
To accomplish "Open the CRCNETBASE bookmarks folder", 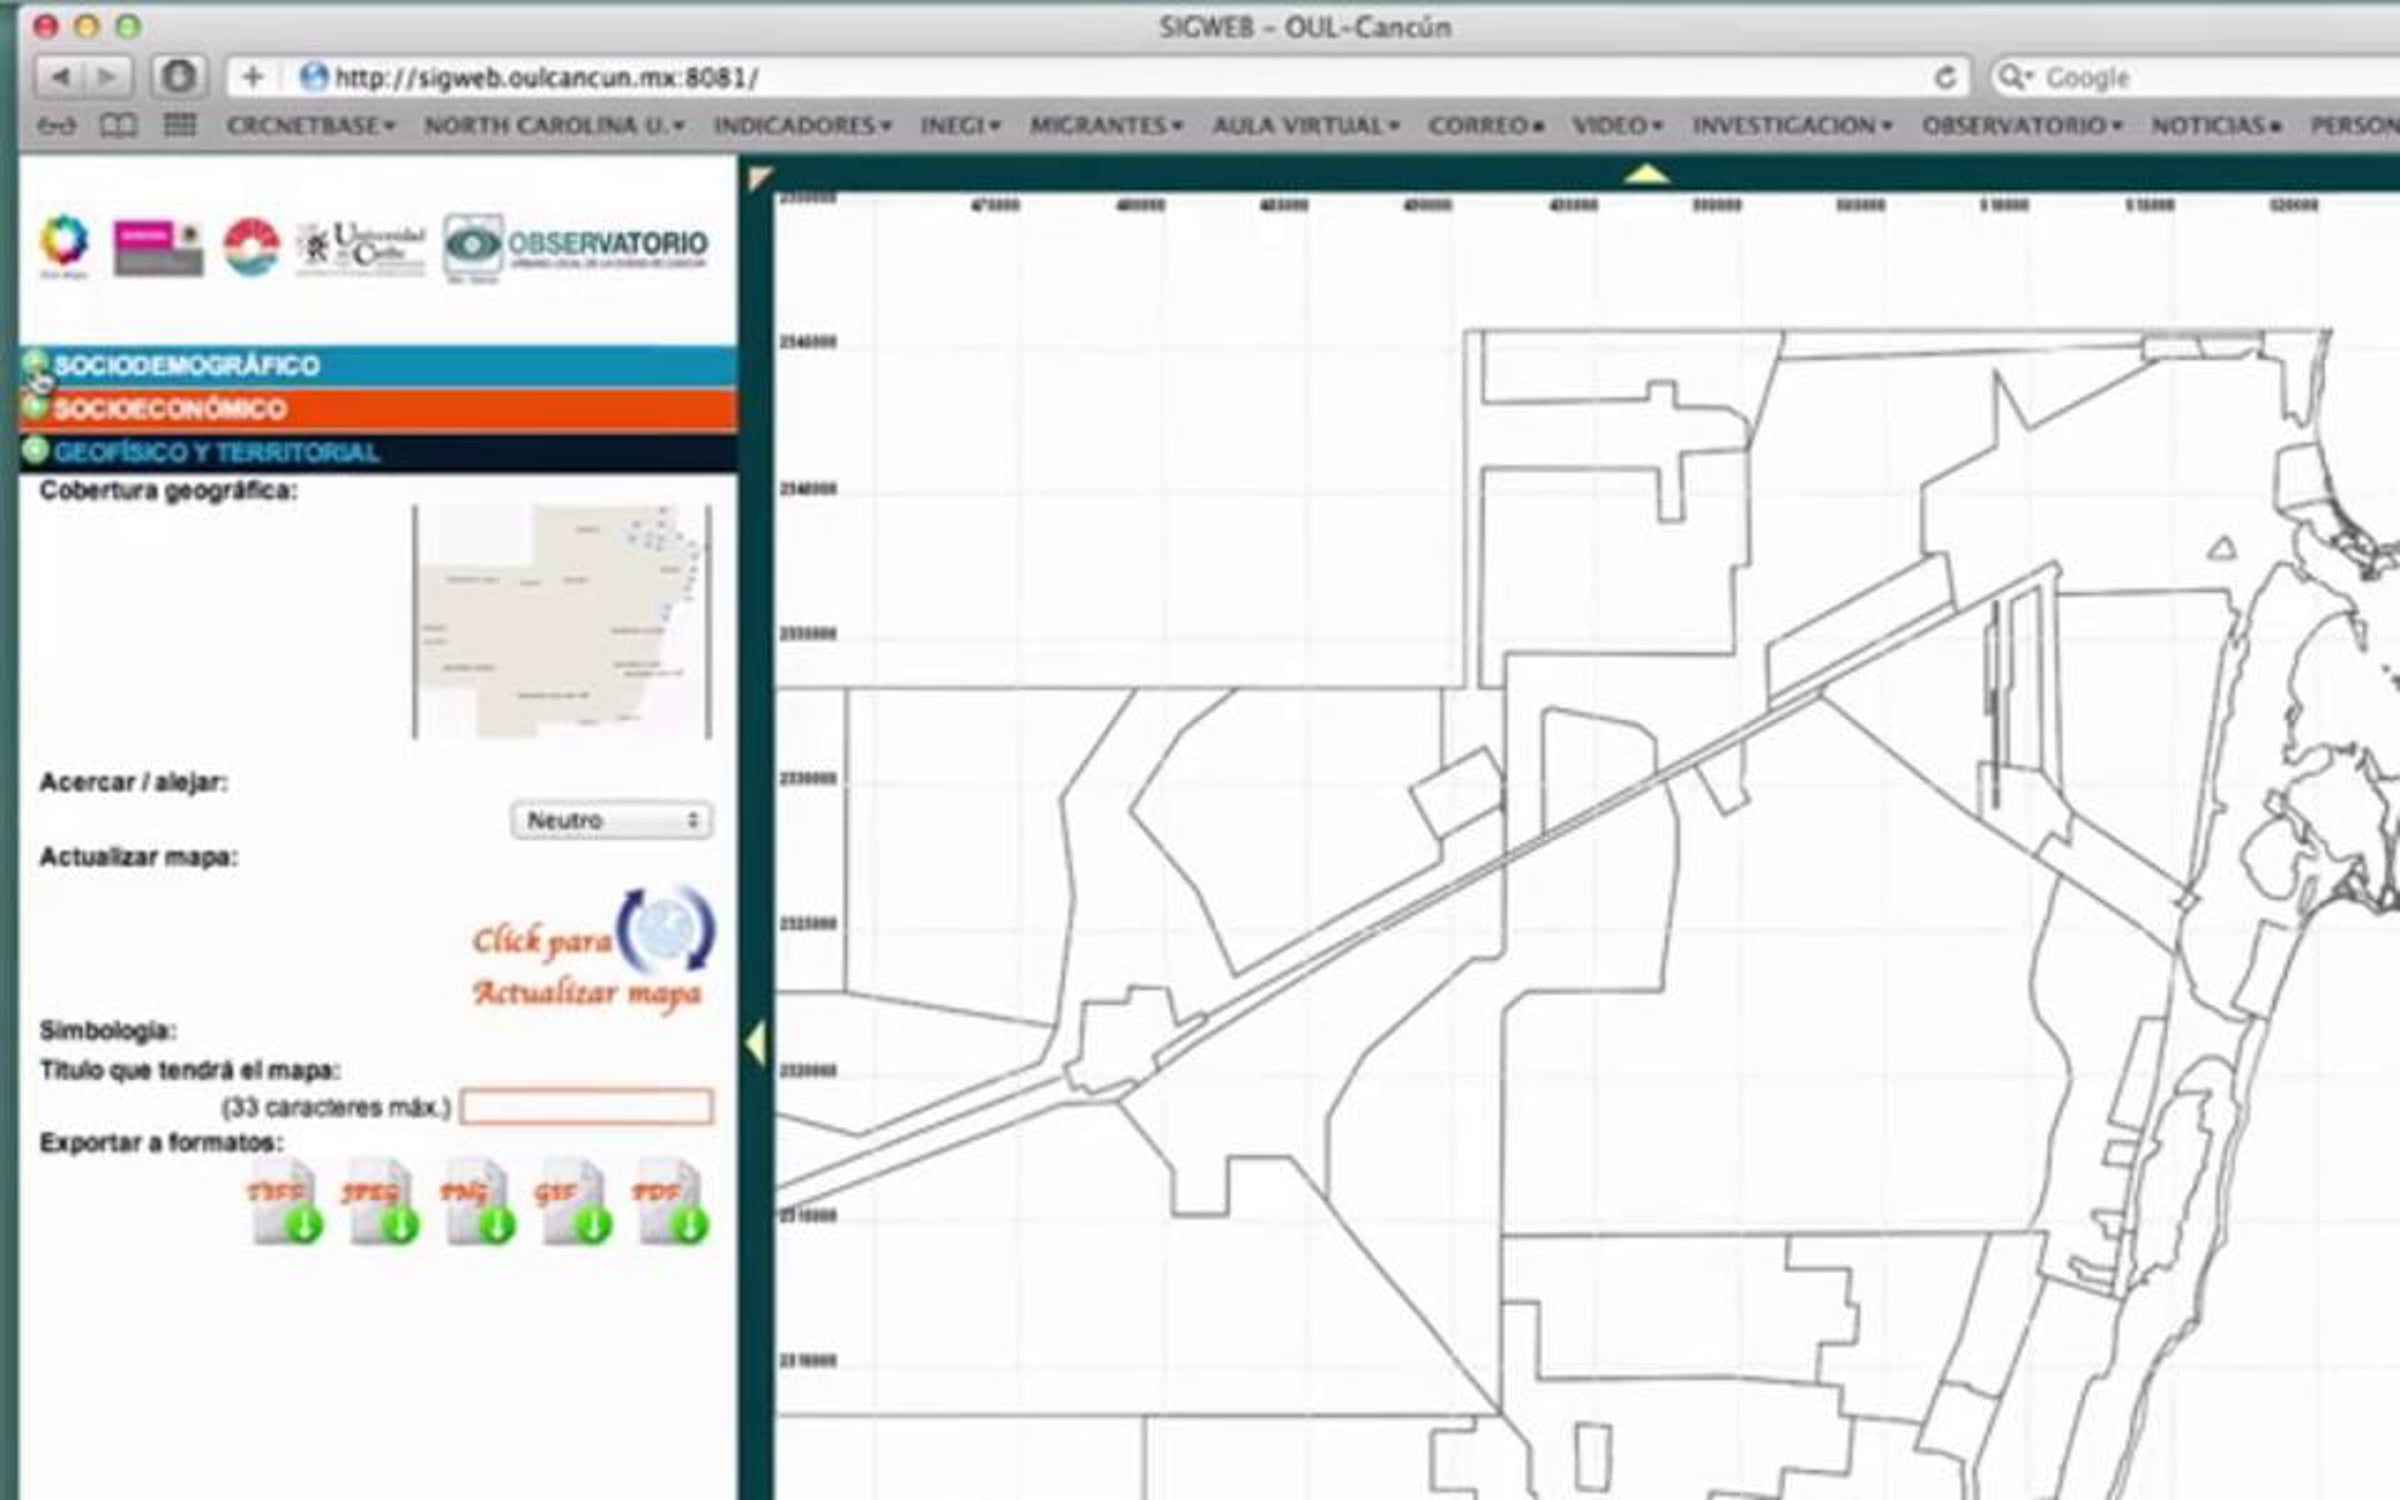I will tap(311, 126).
